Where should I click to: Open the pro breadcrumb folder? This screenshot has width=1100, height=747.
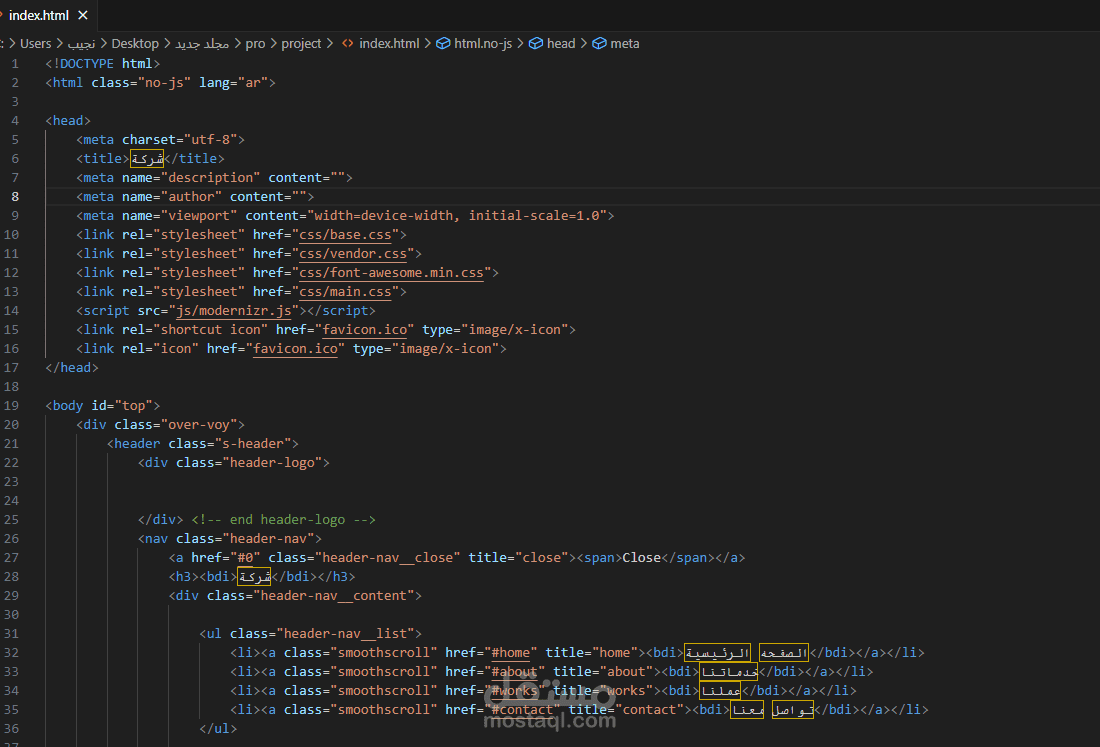click(255, 43)
